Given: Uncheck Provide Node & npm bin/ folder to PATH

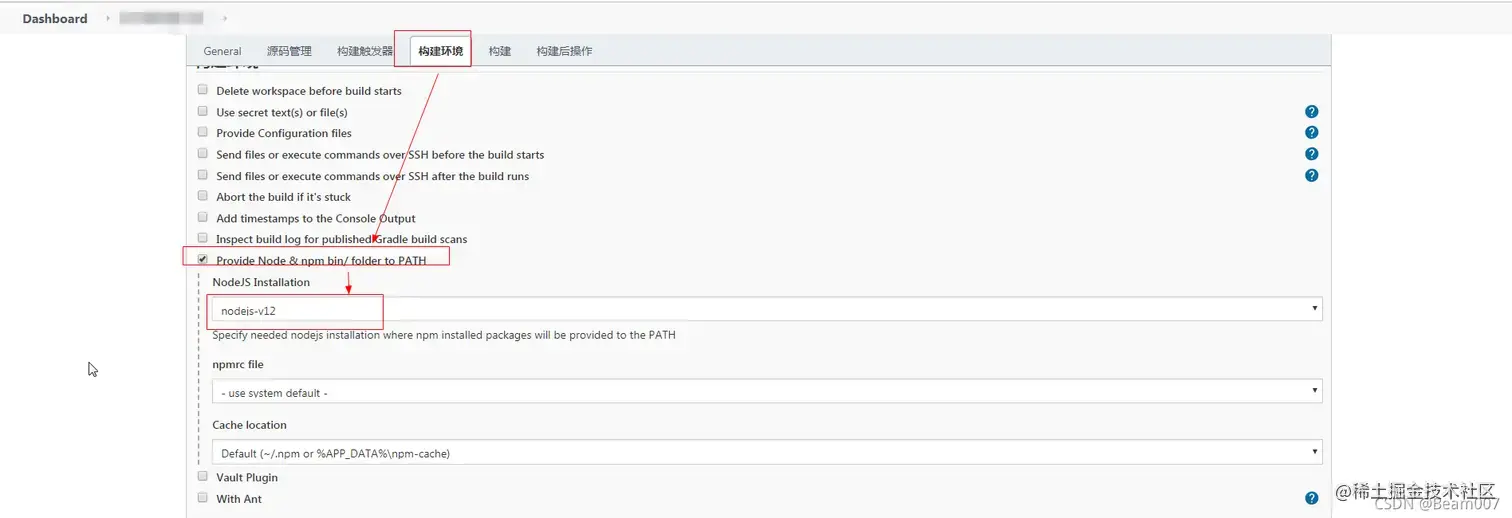Looking at the screenshot, I should pos(202,259).
